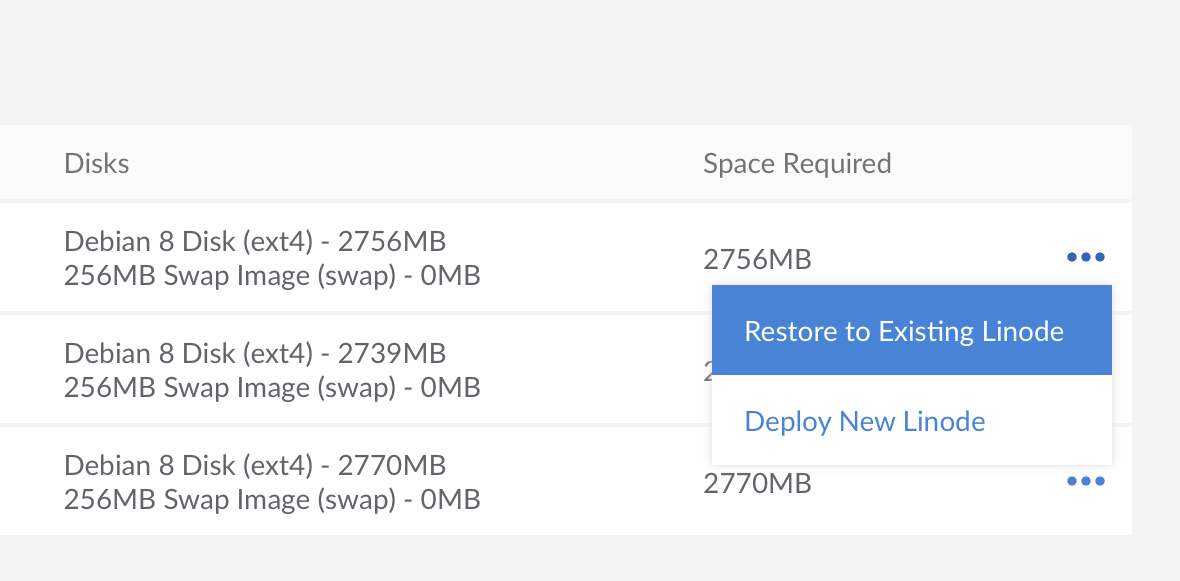
Task: Open the three-dot menu on the 2770MB row
Action: click(1085, 482)
